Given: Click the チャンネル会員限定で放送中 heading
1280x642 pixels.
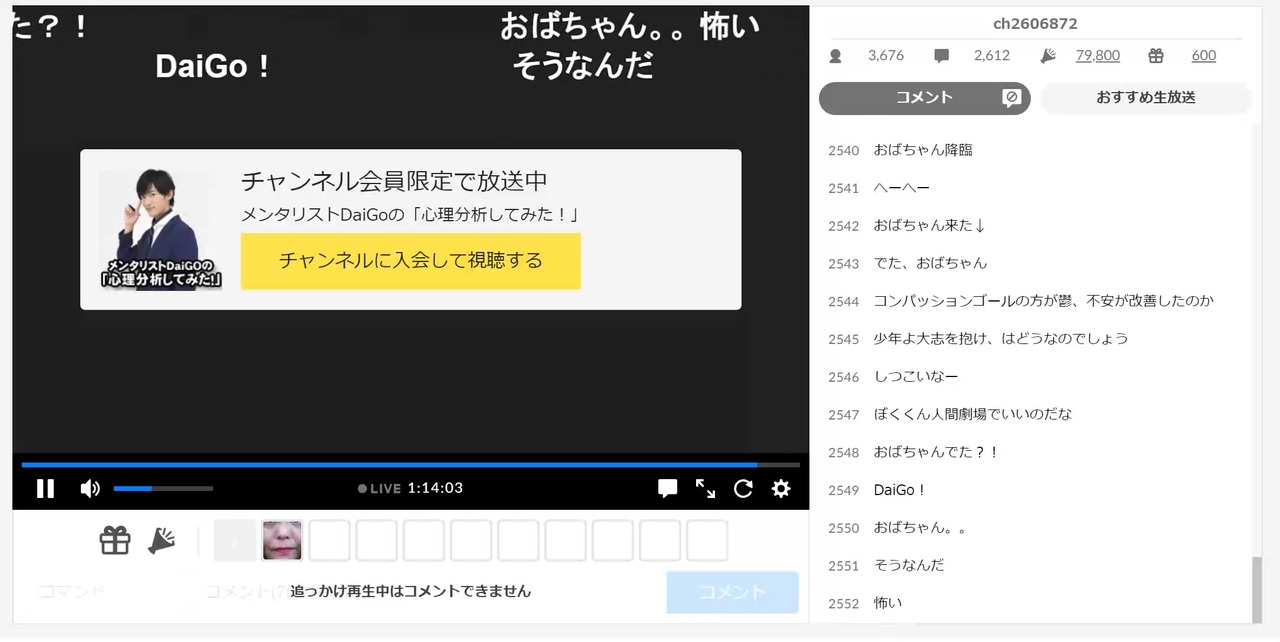Looking at the screenshot, I should point(394,181).
